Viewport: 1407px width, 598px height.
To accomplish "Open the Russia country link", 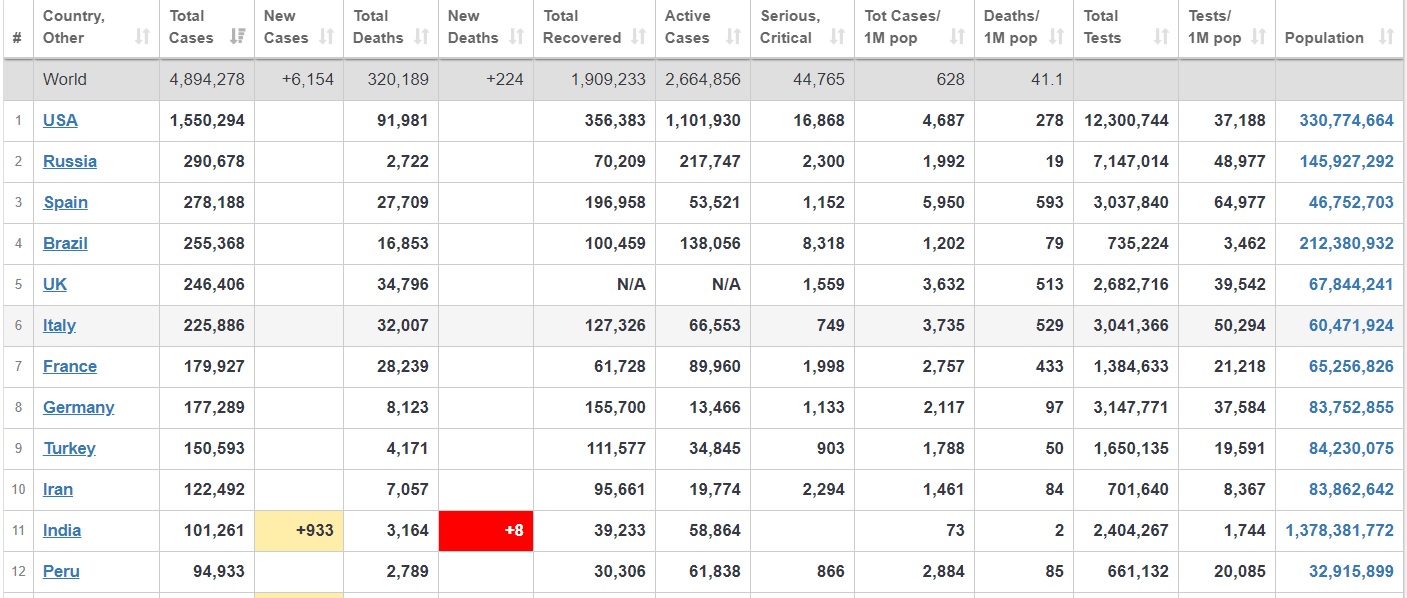I will click(70, 161).
